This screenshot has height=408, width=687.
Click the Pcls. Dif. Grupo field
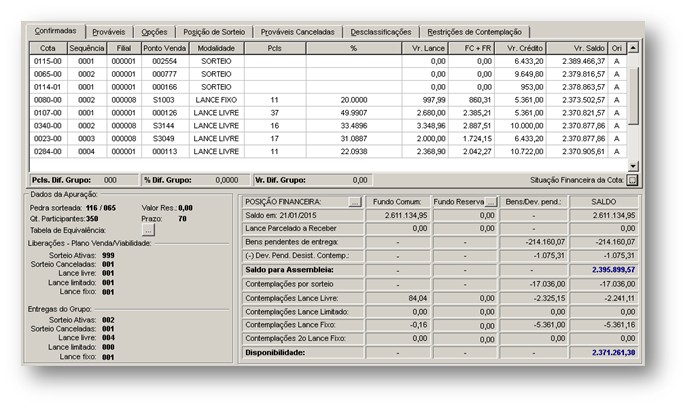coord(84,180)
